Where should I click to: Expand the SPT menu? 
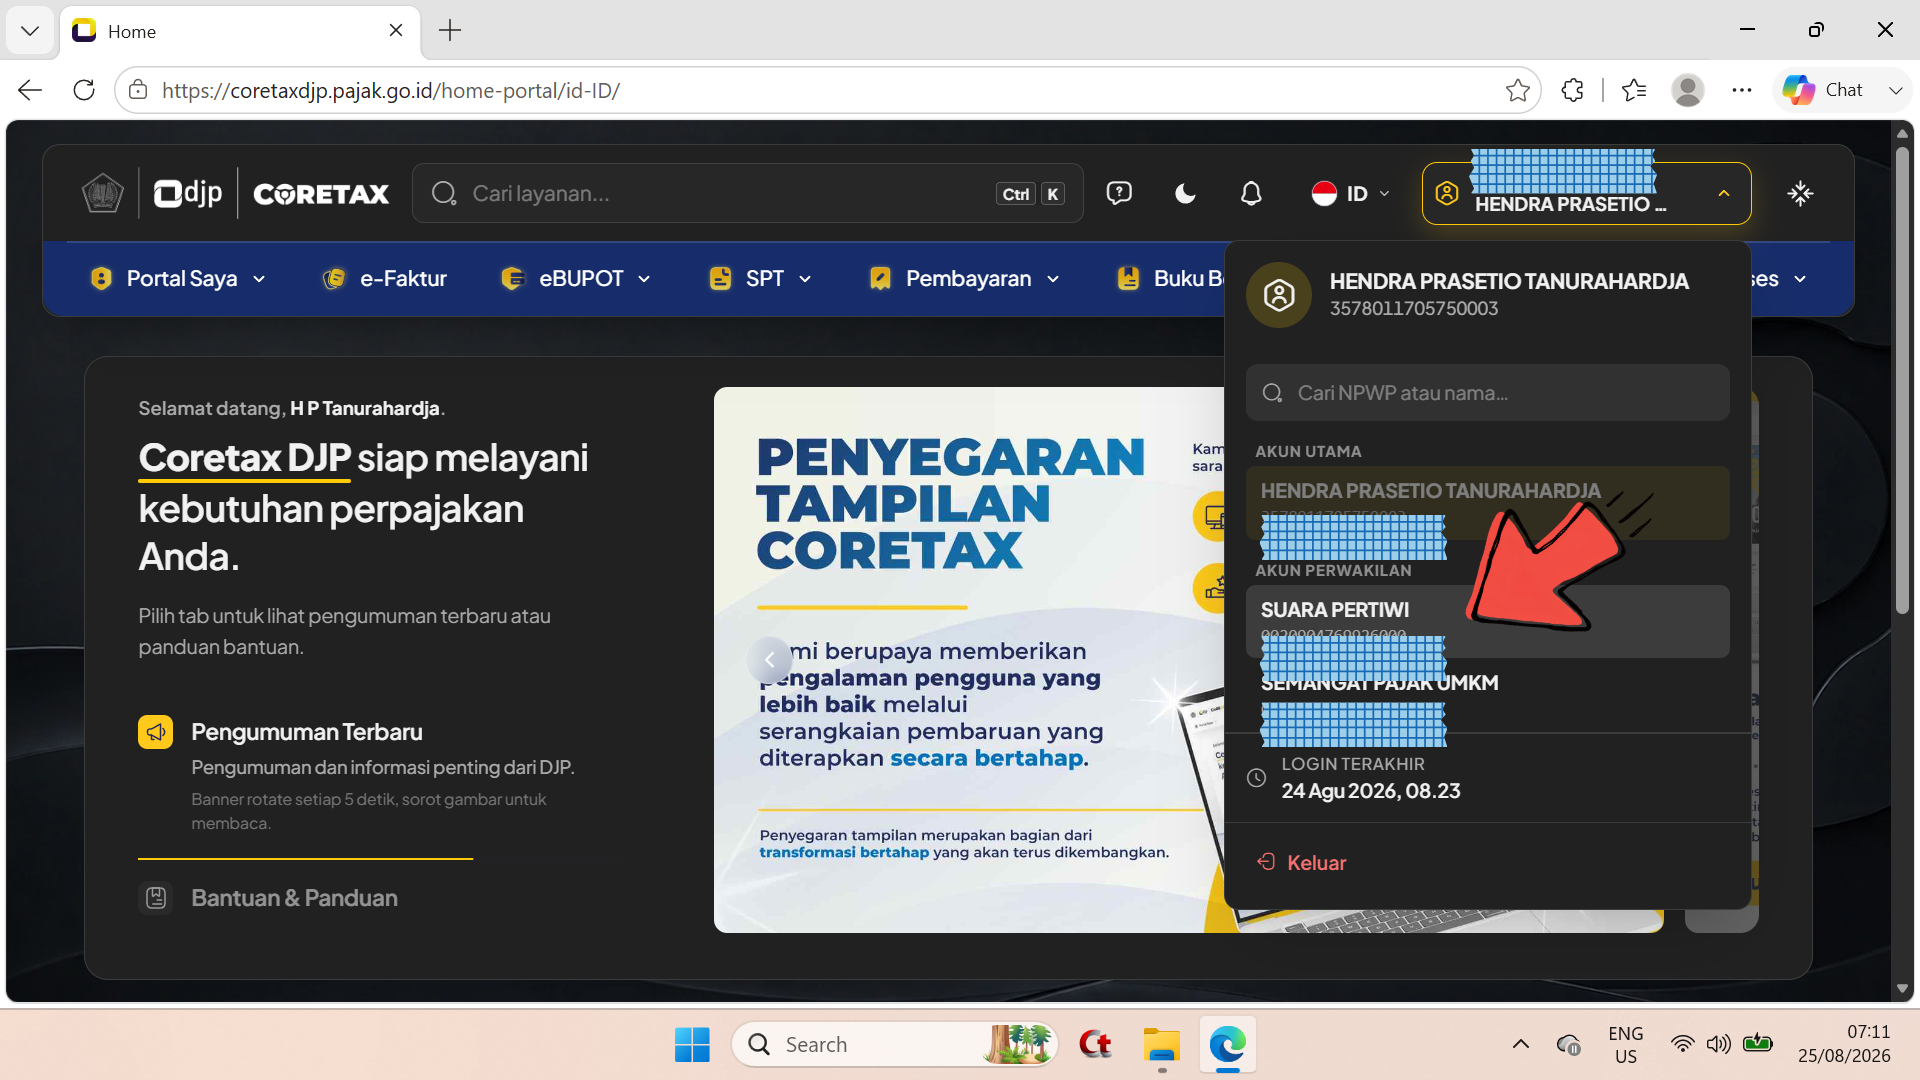[760, 279]
